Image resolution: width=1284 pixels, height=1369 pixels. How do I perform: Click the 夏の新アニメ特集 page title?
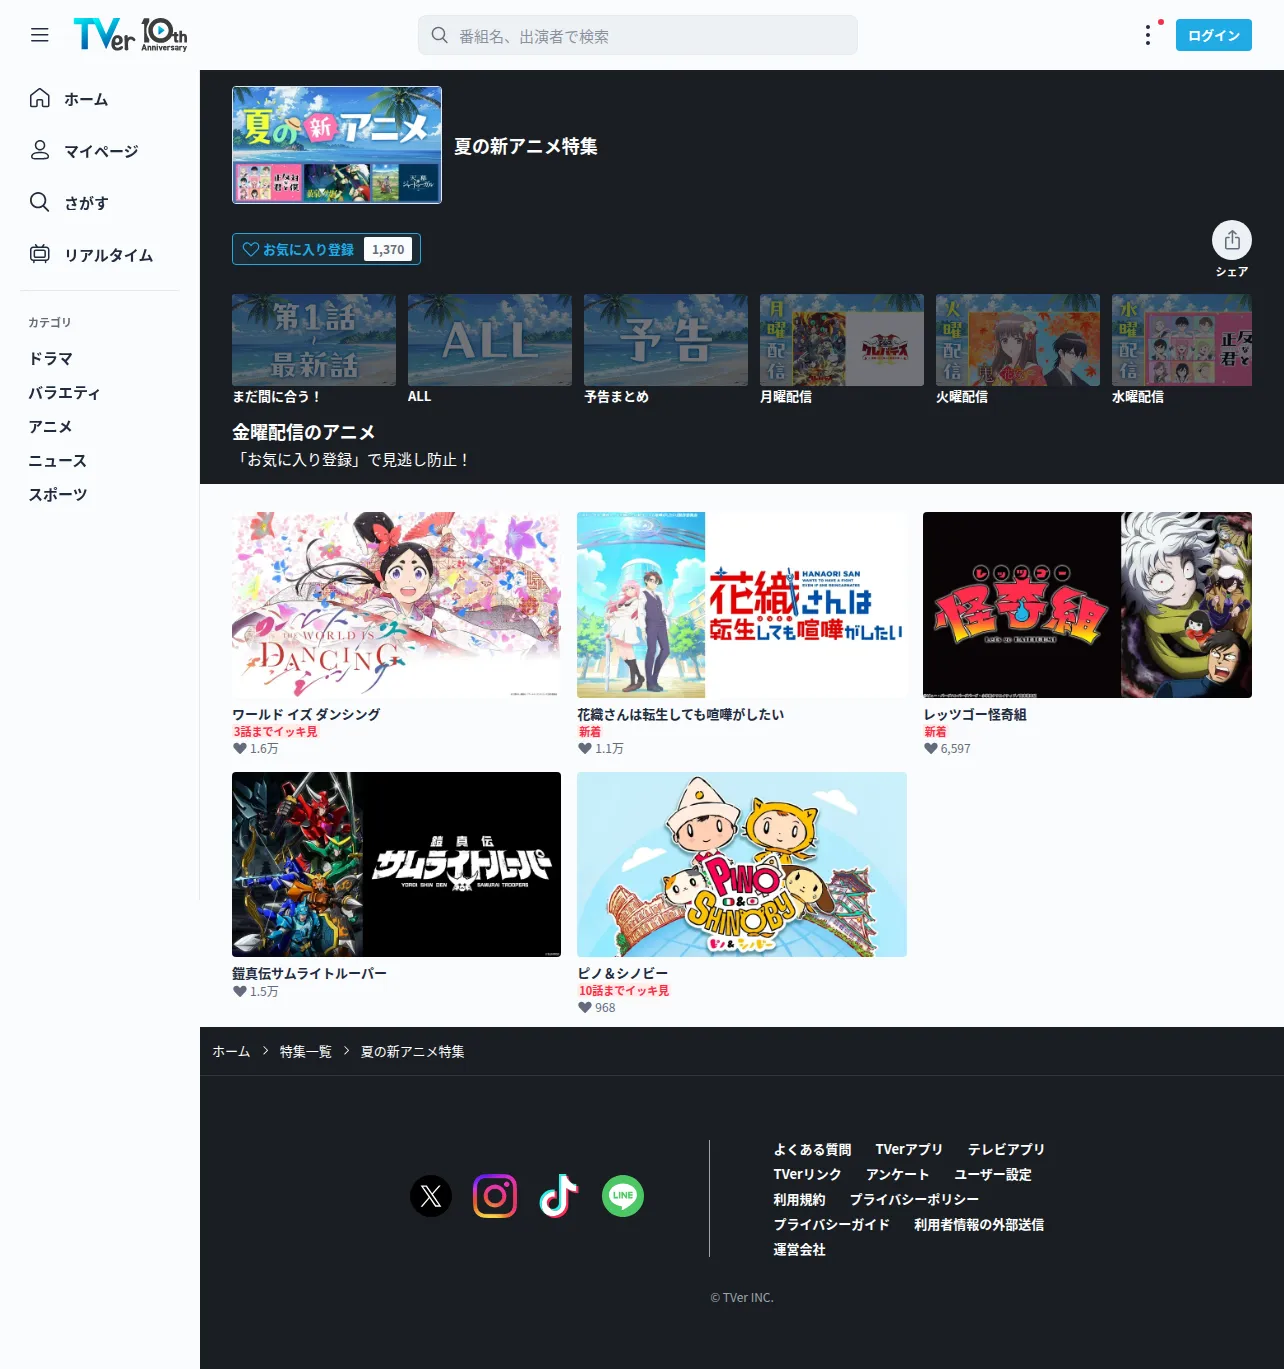tap(526, 146)
